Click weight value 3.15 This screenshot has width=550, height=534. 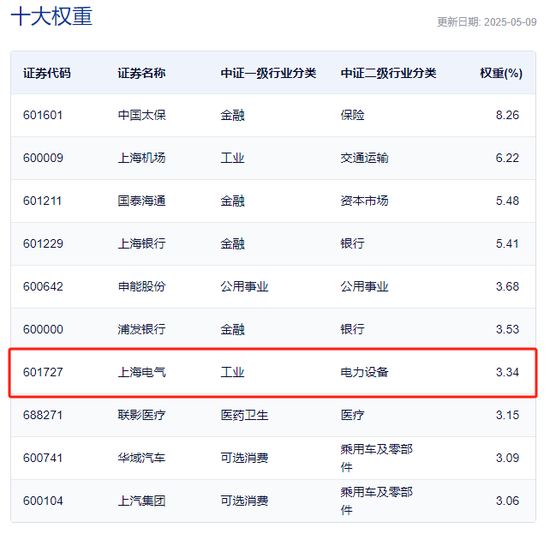tap(507, 415)
